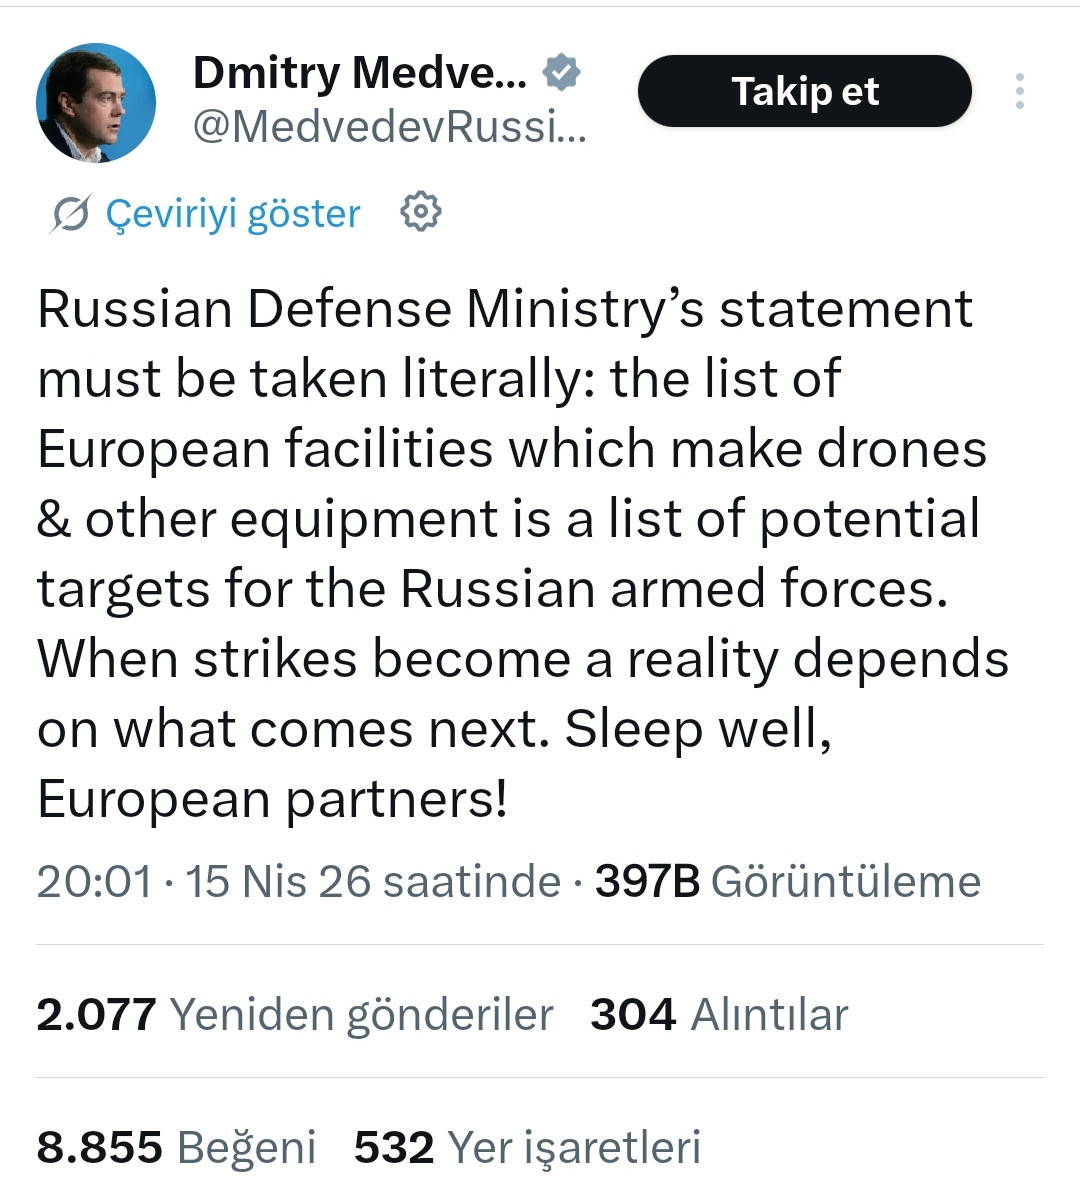Open the 8.855 Beğeni likes list
This screenshot has height=1203, width=1080.
pyautogui.click(x=176, y=1147)
